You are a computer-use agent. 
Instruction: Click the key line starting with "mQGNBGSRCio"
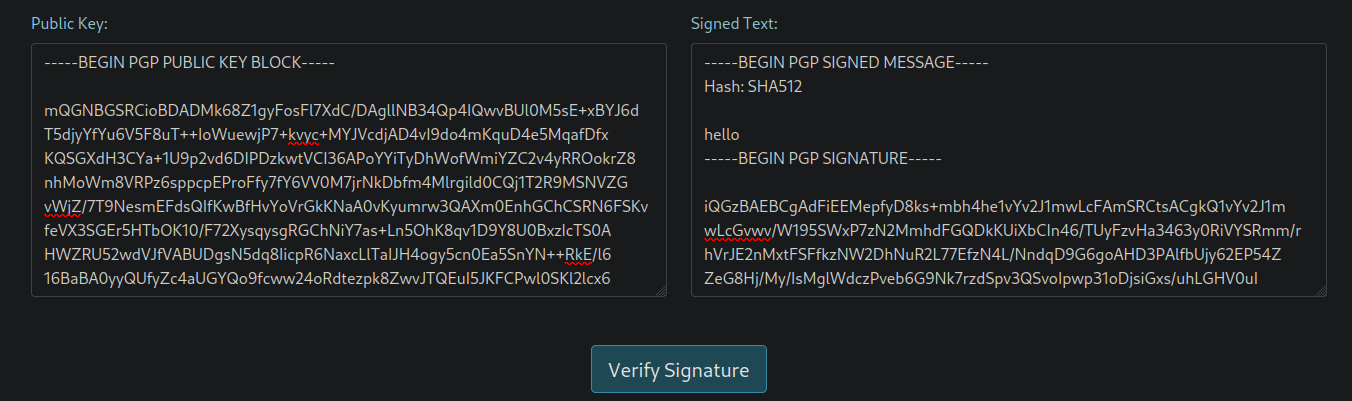pos(341,111)
